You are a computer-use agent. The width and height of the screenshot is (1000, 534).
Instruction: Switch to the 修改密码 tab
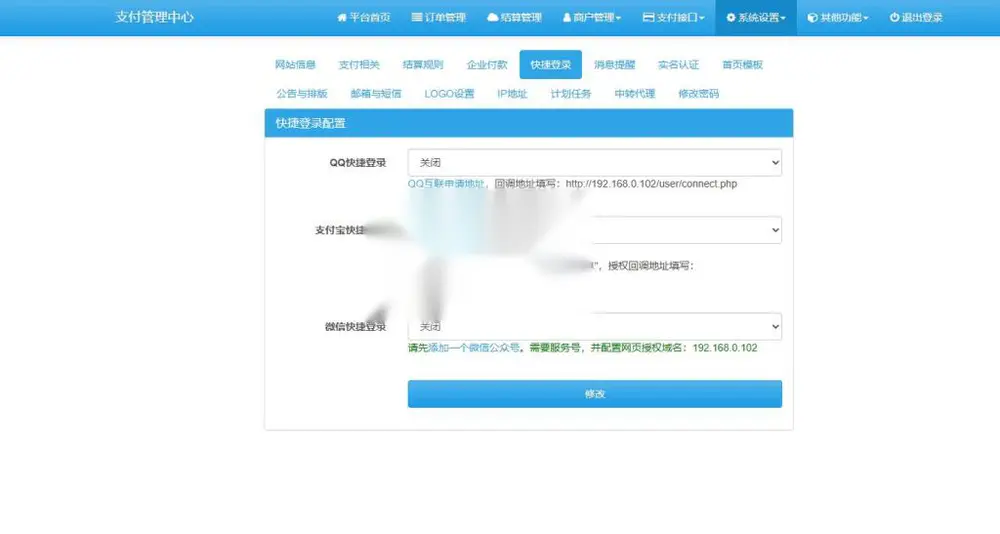[698, 94]
